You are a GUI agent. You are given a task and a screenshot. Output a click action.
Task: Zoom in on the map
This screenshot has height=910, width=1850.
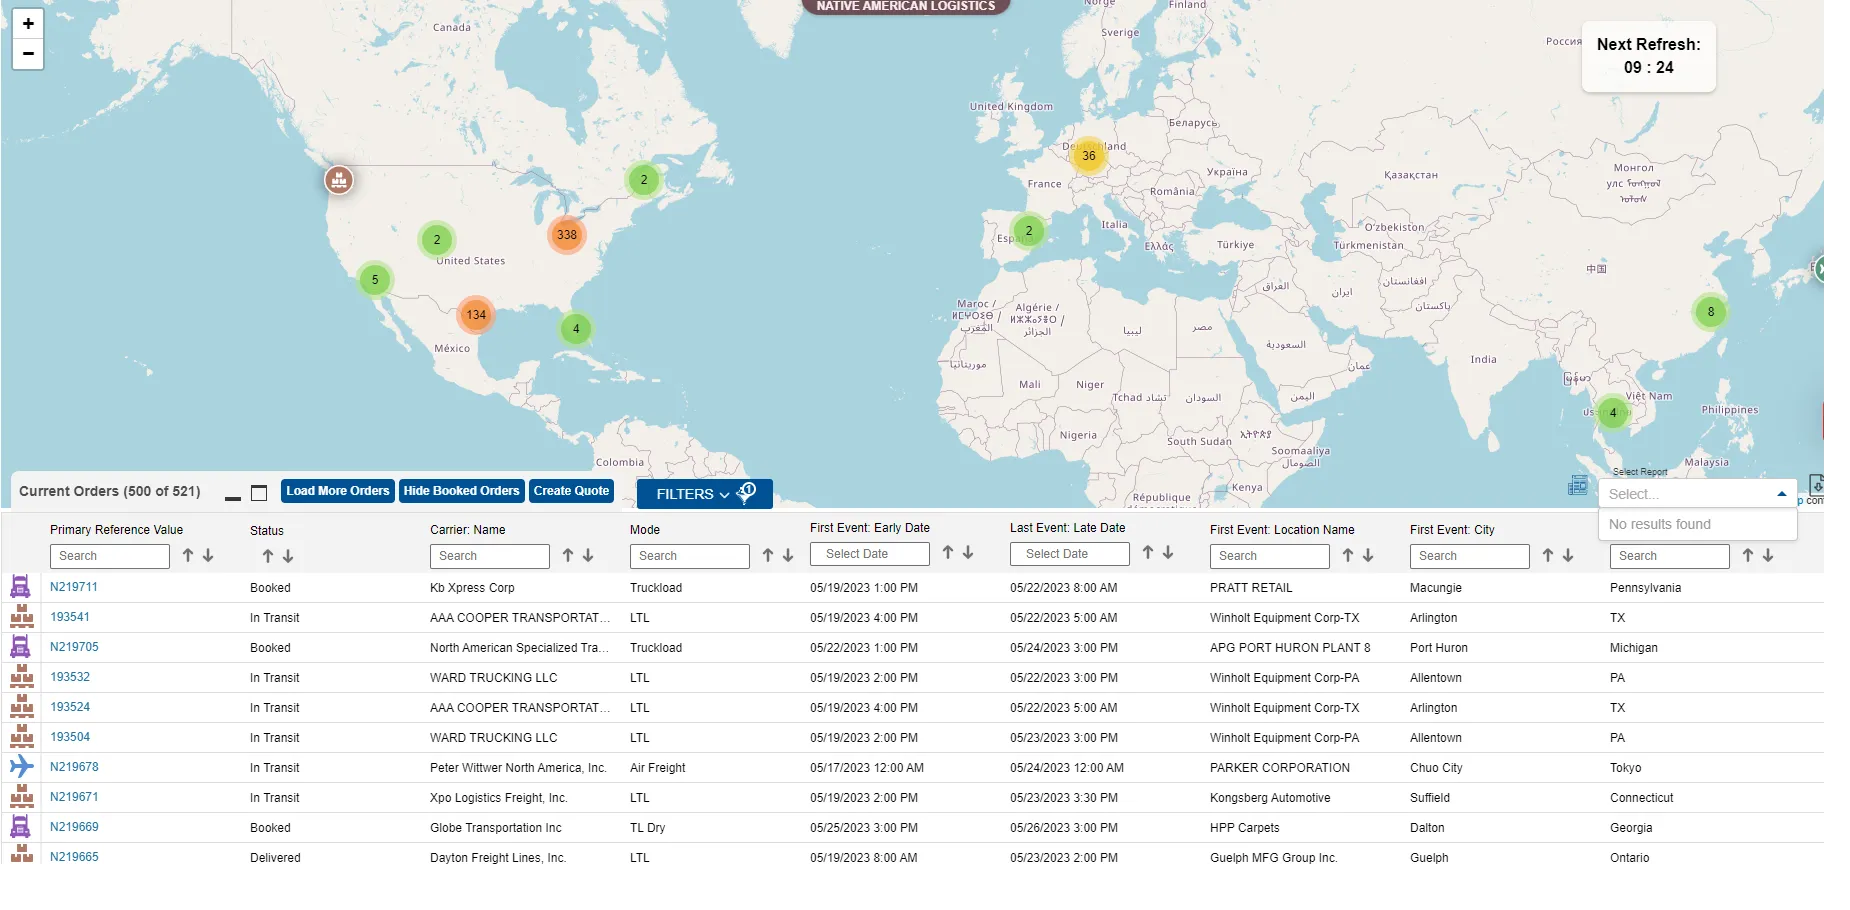tap(28, 24)
